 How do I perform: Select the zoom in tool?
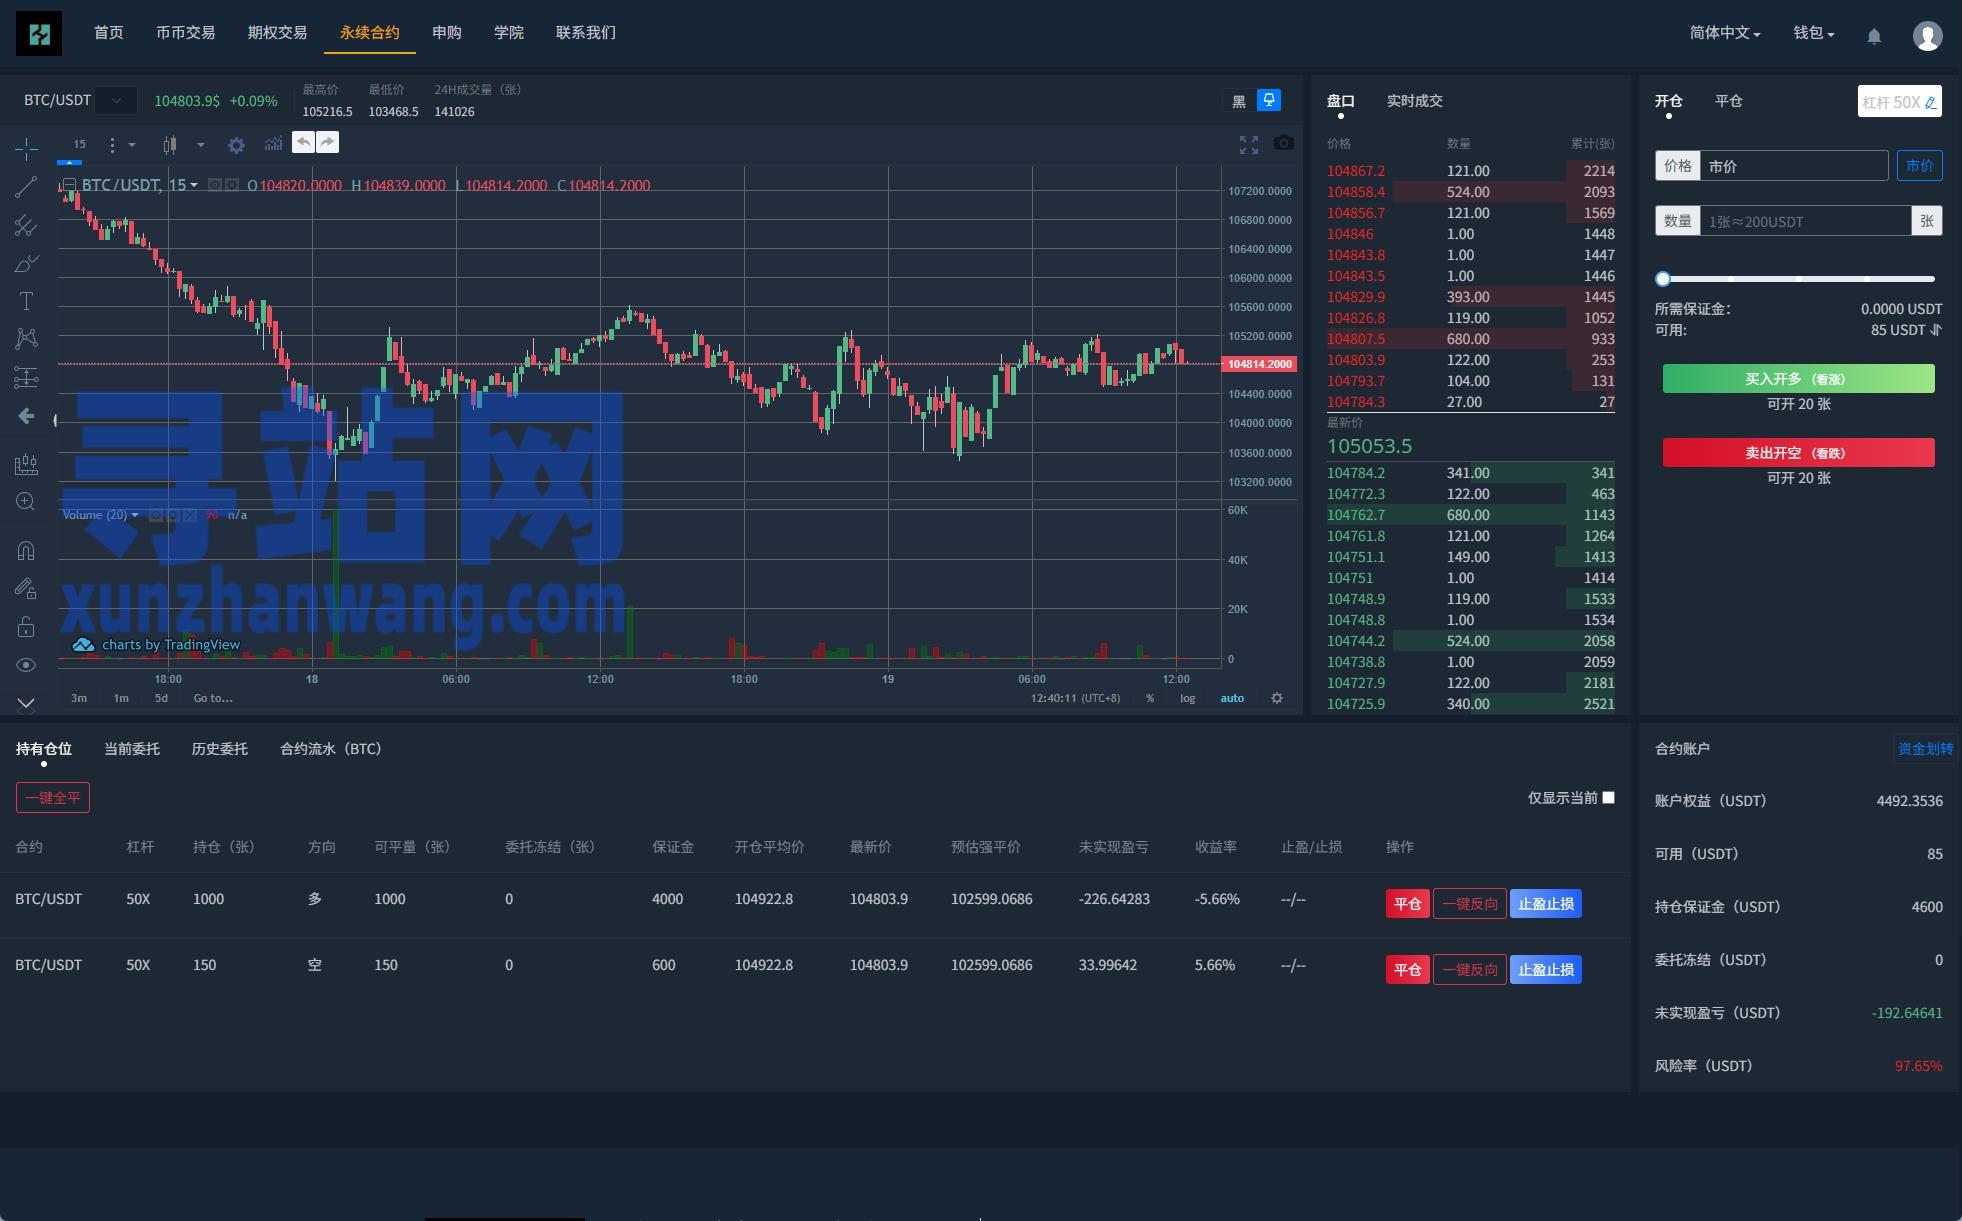click(x=26, y=502)
